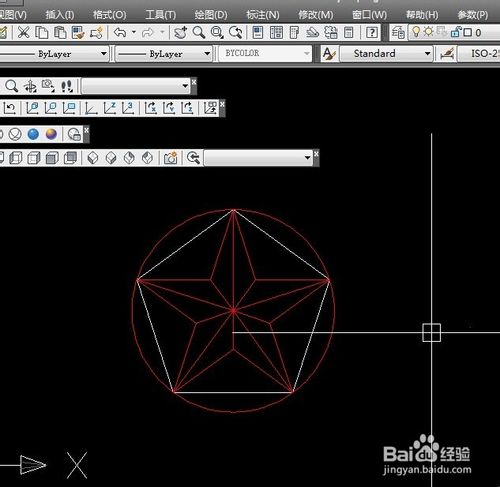Open the second ByLayer lineweight dropdown
The width and height of the screenshot is (500, 487).
(x=164, y=54)
